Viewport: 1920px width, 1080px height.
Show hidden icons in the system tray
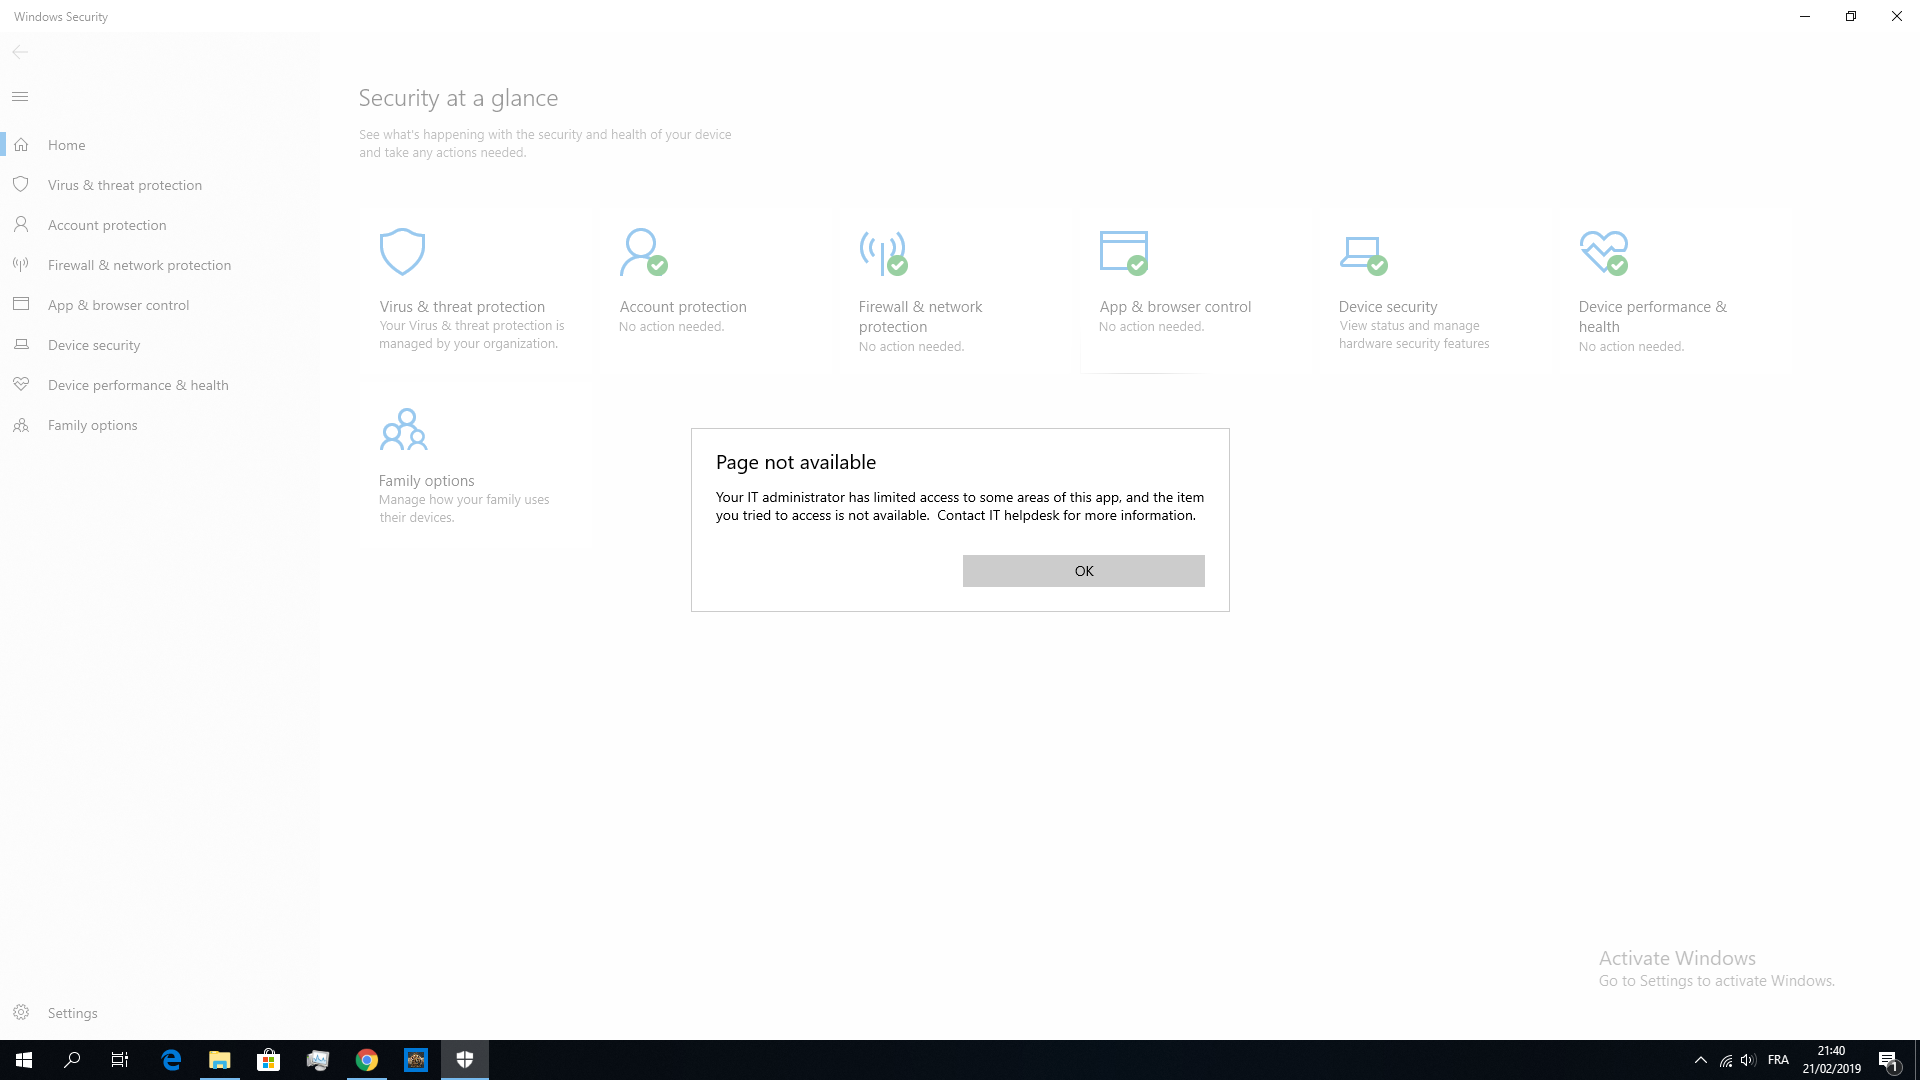pyautogui.click(x=1700, y=1060)
